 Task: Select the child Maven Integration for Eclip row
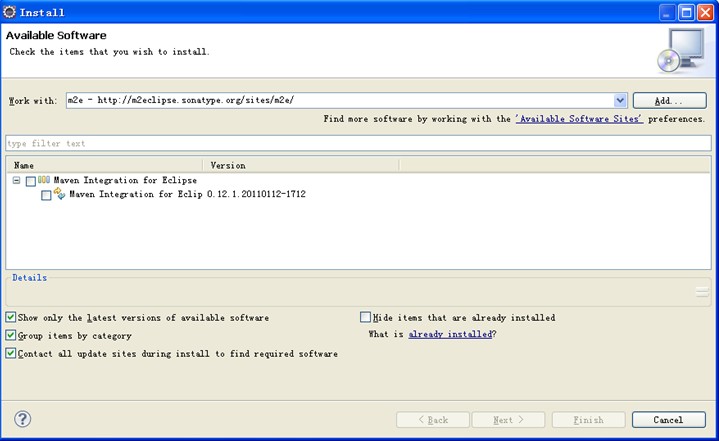(136, 194)
